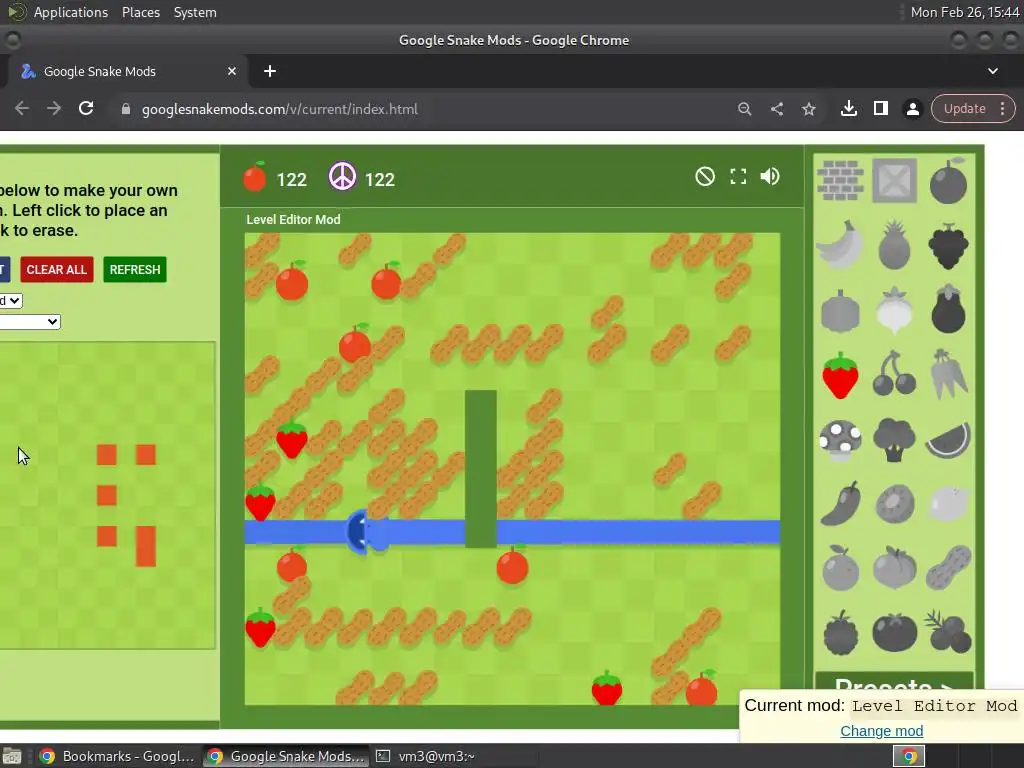Viewport: 1024px width, 768px height.
Task: Open Chrome profile menu
Action: 912,109
